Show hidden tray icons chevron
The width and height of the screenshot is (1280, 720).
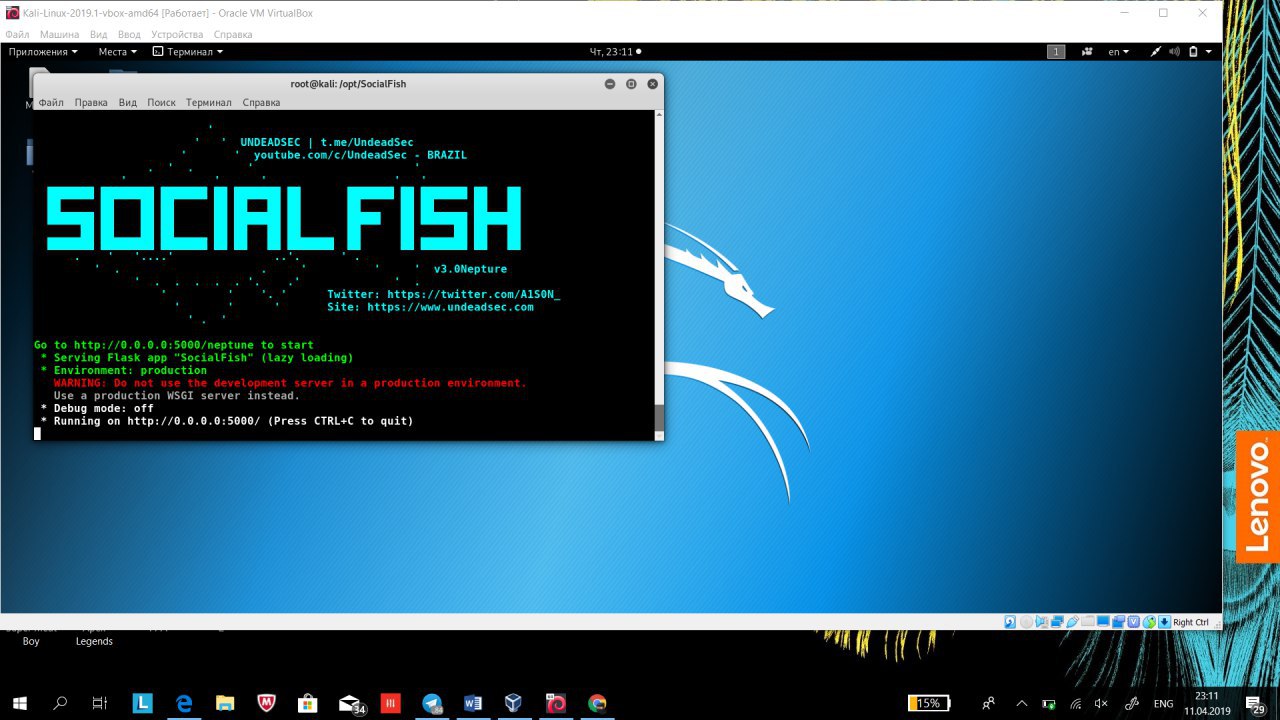pyautogui.click(x=1021, y=703)
